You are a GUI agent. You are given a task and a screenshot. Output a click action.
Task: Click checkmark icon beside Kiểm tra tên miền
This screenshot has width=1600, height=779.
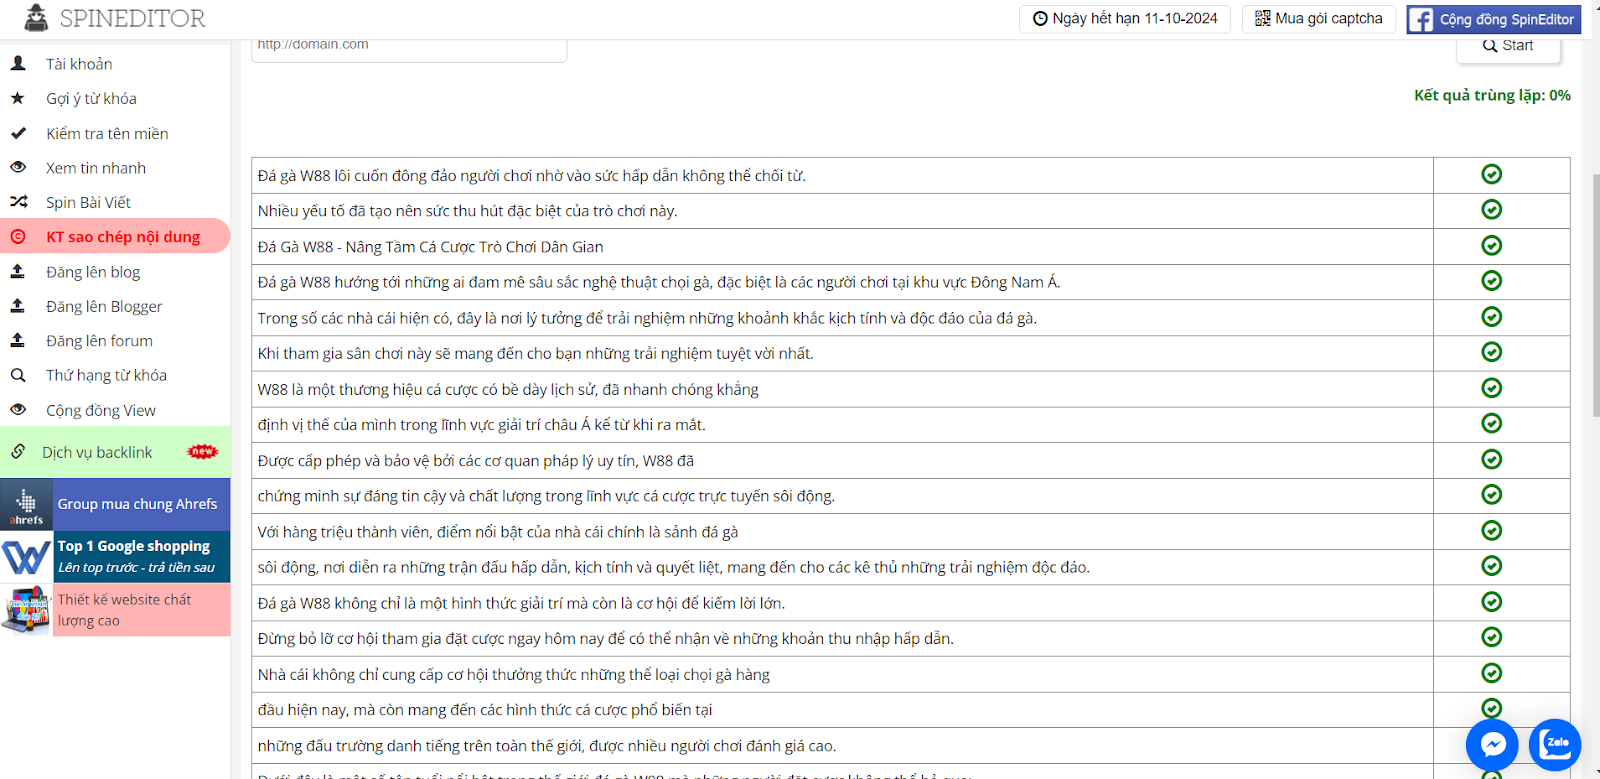point(18,132)
